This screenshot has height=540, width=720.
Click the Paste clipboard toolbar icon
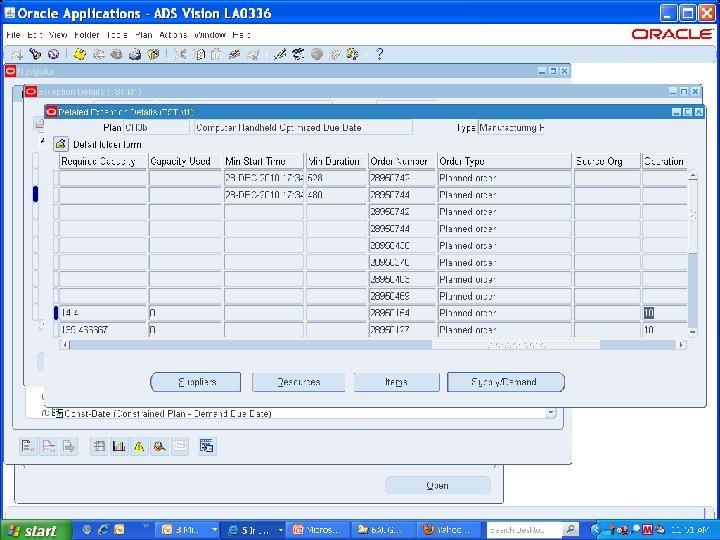[x=216, y=55]
